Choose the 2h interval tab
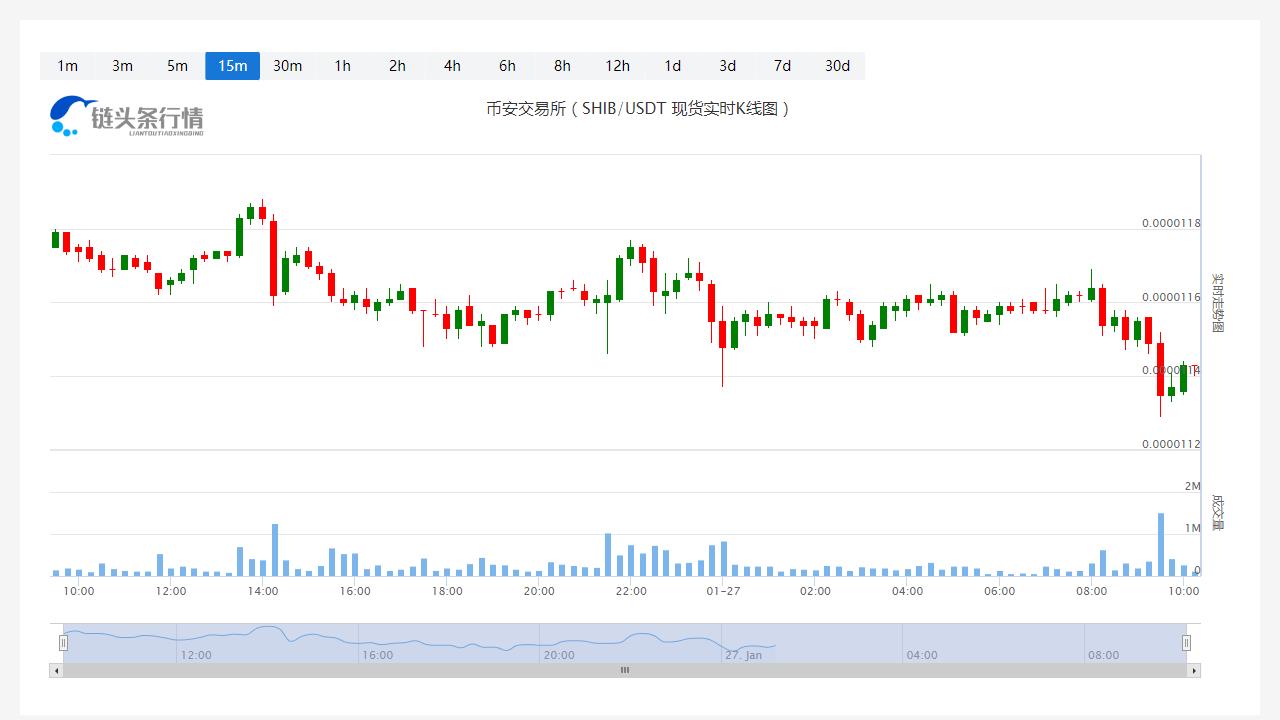1280x720 pixels. (397, 66)
